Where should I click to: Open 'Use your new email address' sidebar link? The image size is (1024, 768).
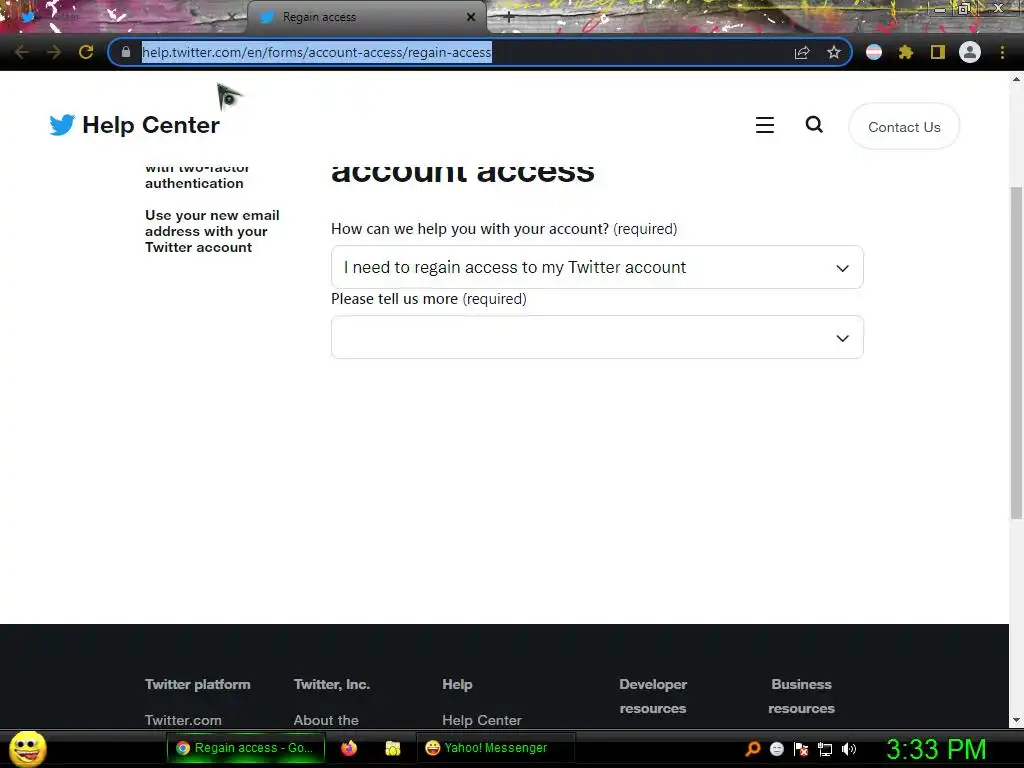click(212, 231)
